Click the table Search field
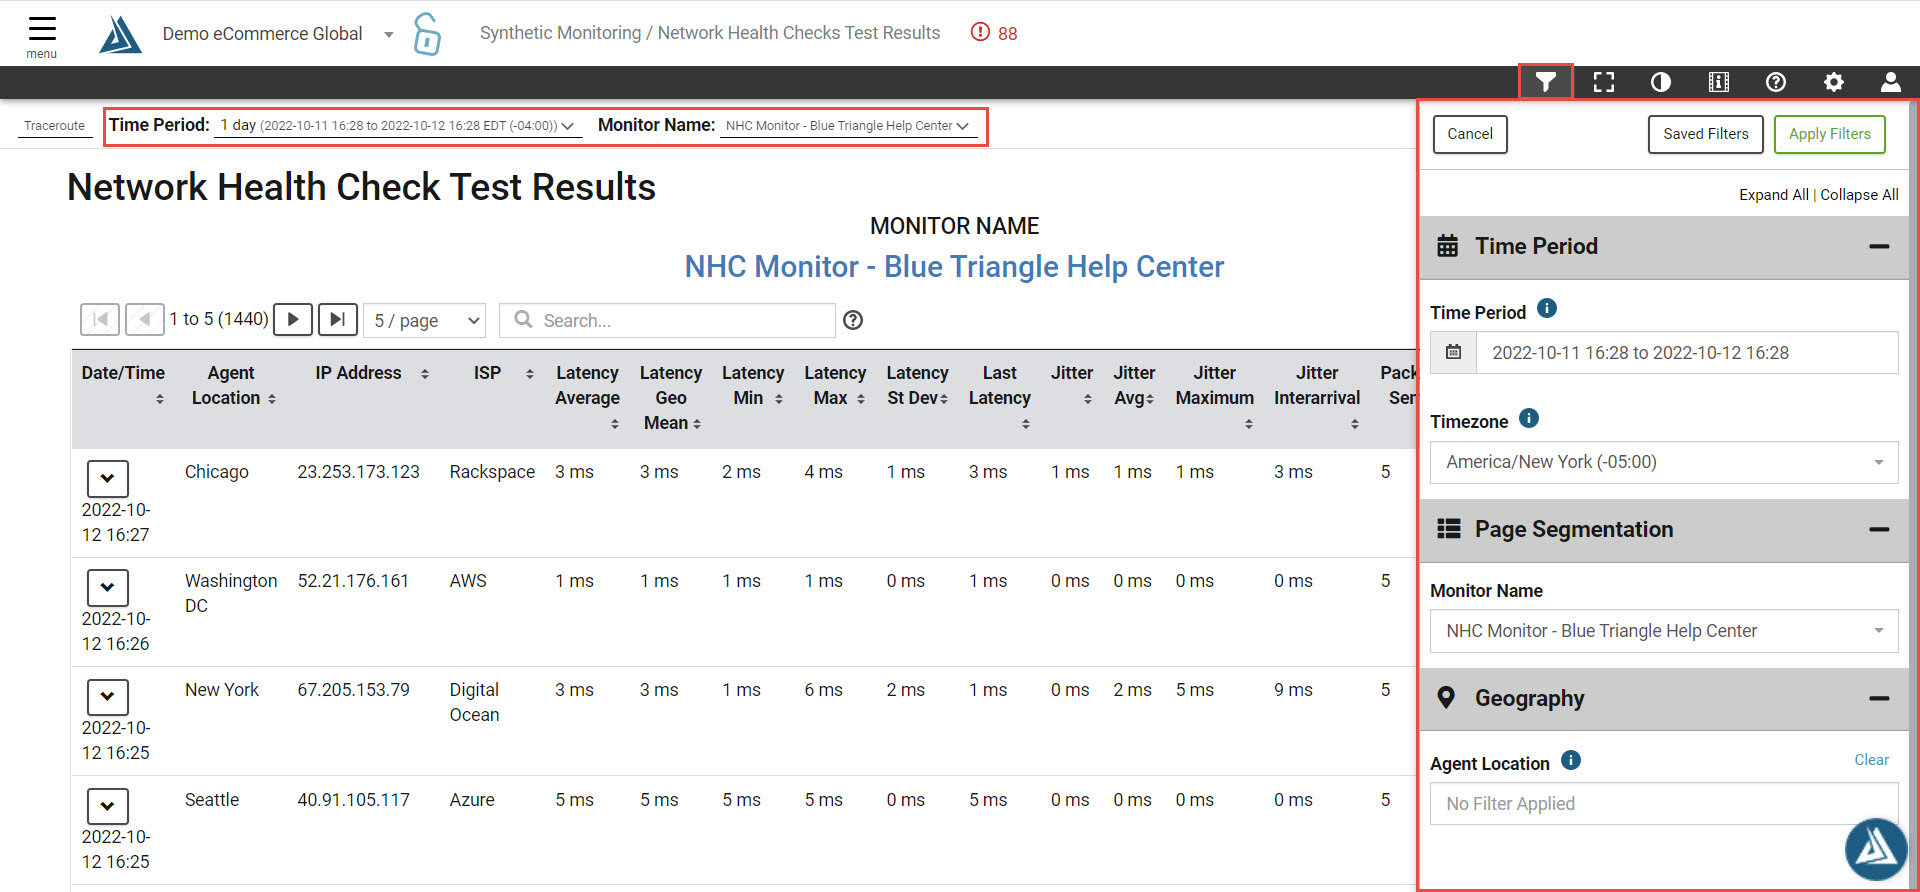Viewport: 1920px width, 892px height. click(x=667, y=320)
